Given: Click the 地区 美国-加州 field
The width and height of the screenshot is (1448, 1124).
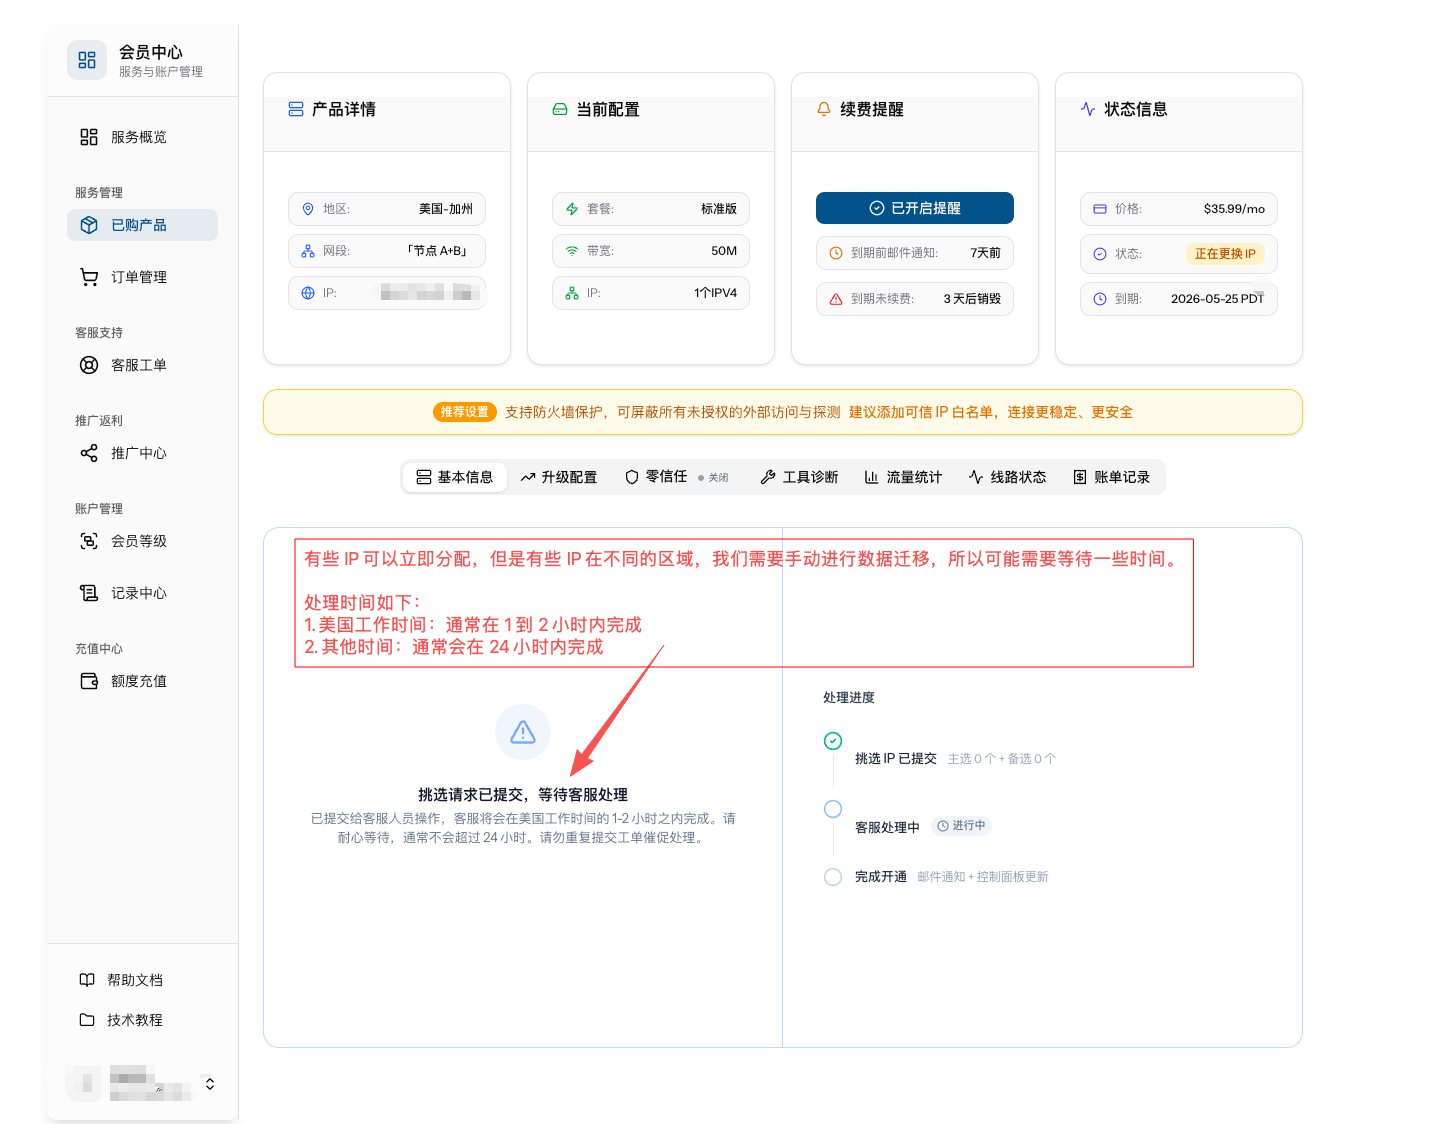Looking at the screenshot, I should 387,209.
